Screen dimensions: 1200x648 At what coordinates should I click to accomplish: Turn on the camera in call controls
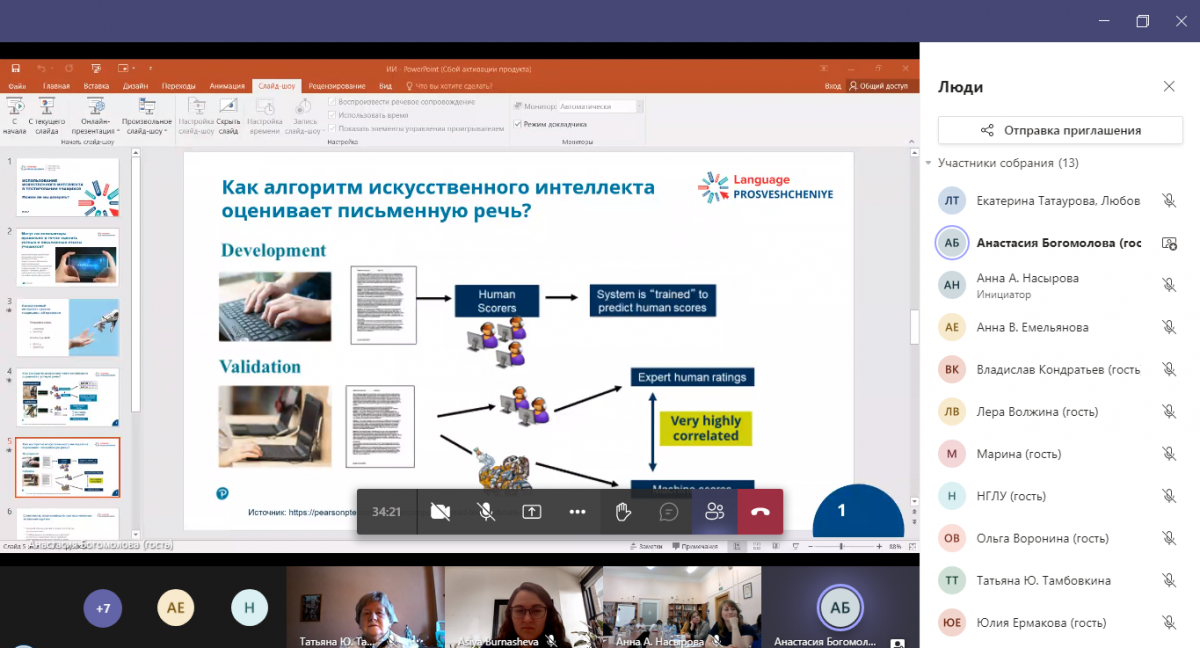(x=440, y=511)
